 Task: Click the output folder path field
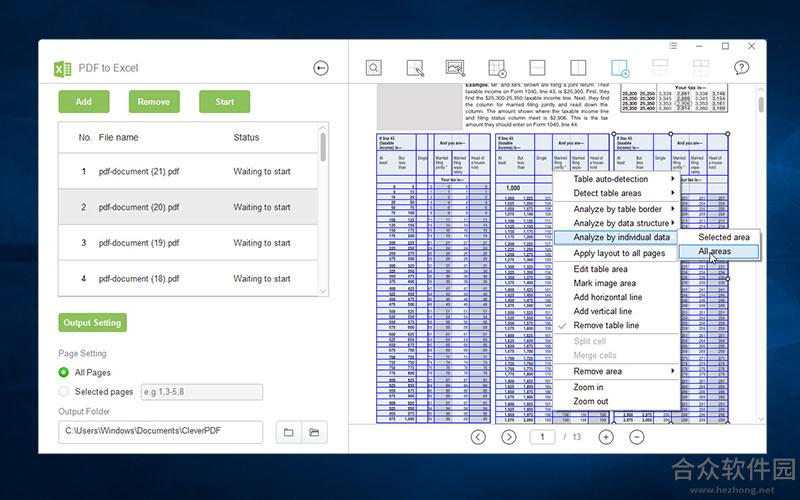[x=161, y=432]
